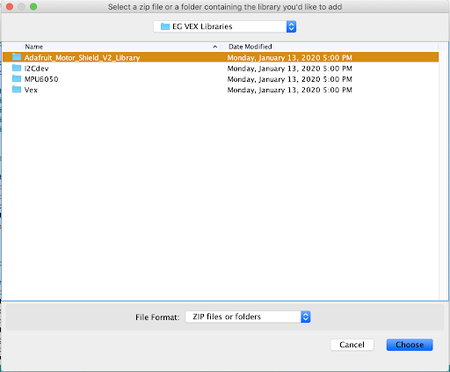
Task: Click the File Format blue arrow button
Action: click(305, 317)
